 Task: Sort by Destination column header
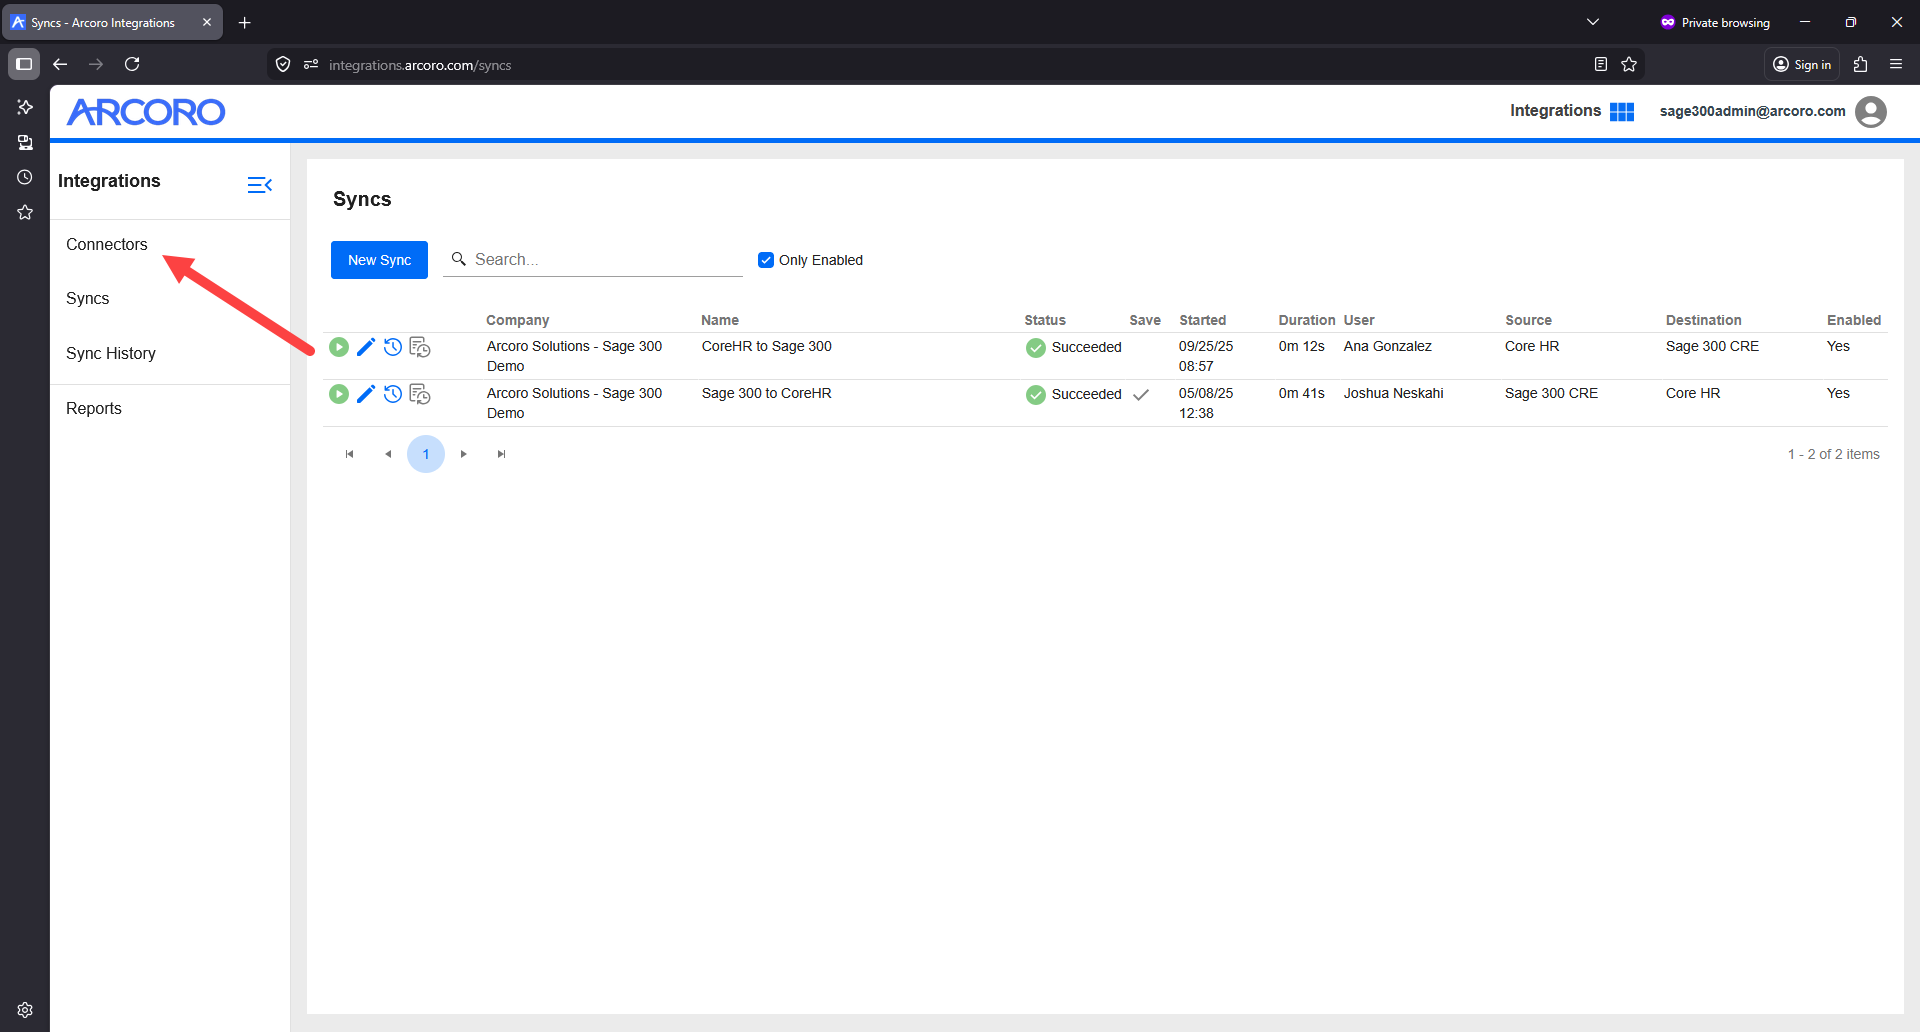coord(1703,320)
